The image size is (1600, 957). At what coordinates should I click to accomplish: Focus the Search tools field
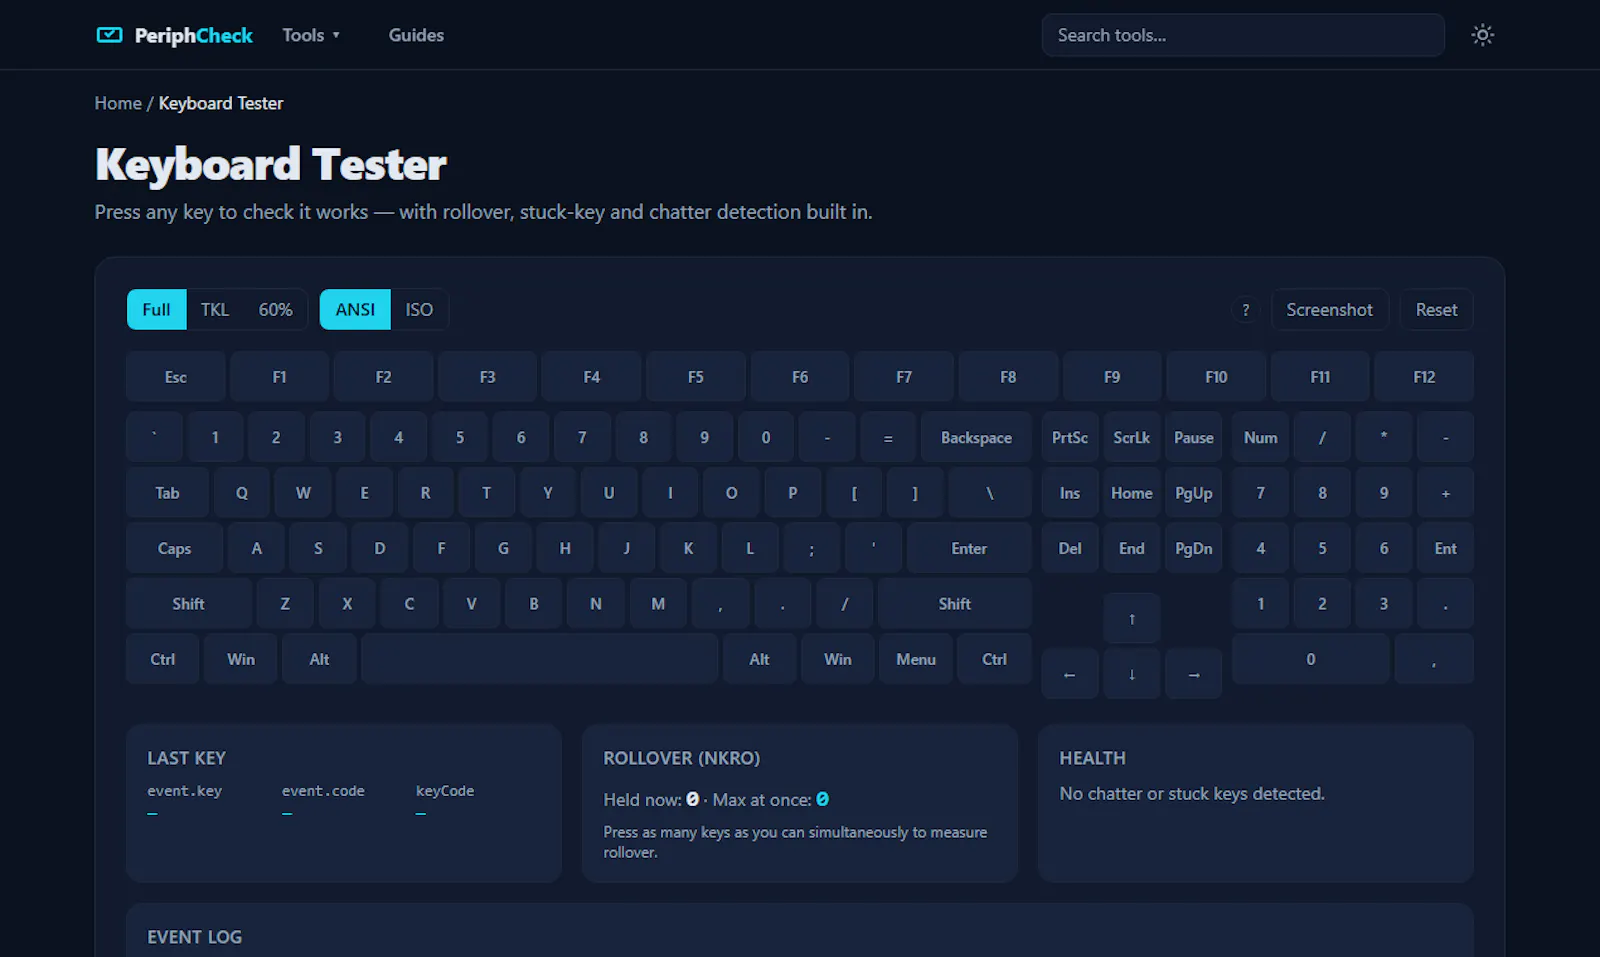1243,35
